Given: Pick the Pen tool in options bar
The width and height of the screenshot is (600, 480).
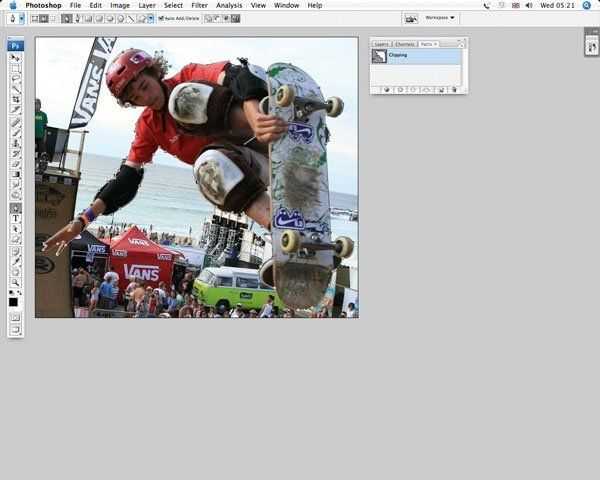Looking at the screenshot, I should pyautogui.click(x=67, y=18).
